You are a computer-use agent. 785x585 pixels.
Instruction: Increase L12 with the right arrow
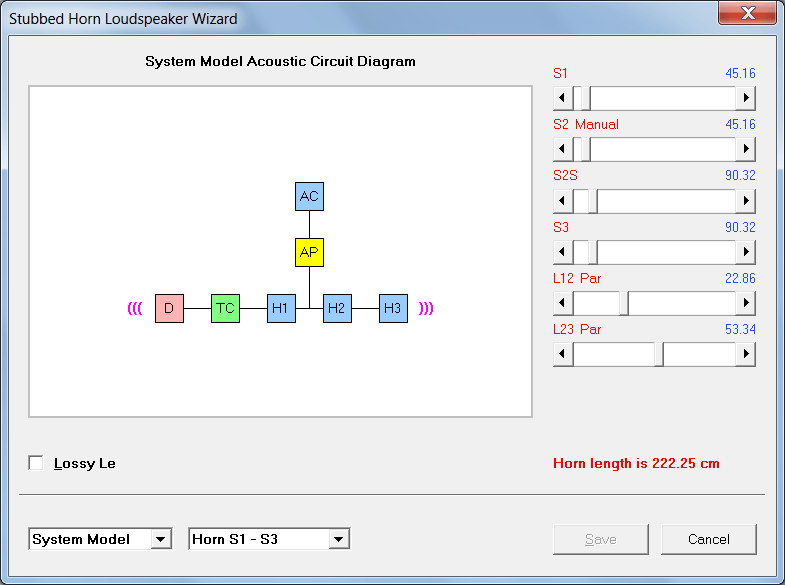pyautogui.click(x=745, y=303)
